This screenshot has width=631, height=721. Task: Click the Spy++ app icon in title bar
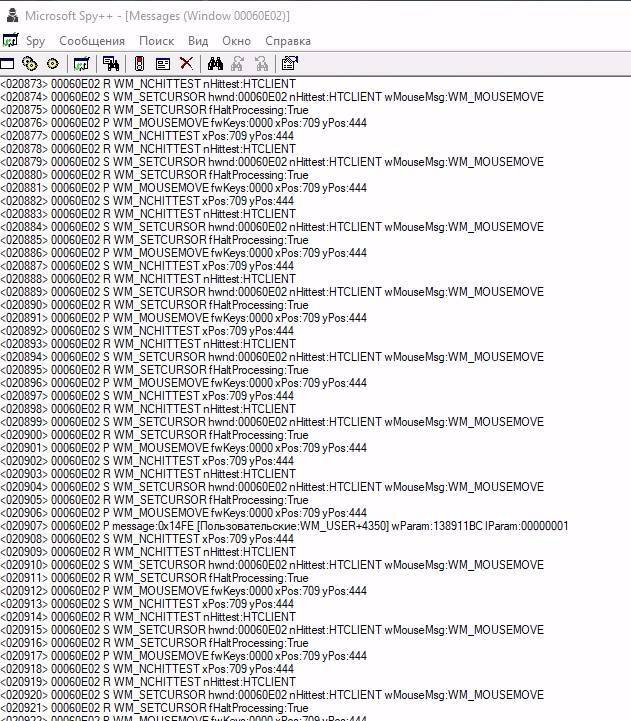tap(12, 15)
